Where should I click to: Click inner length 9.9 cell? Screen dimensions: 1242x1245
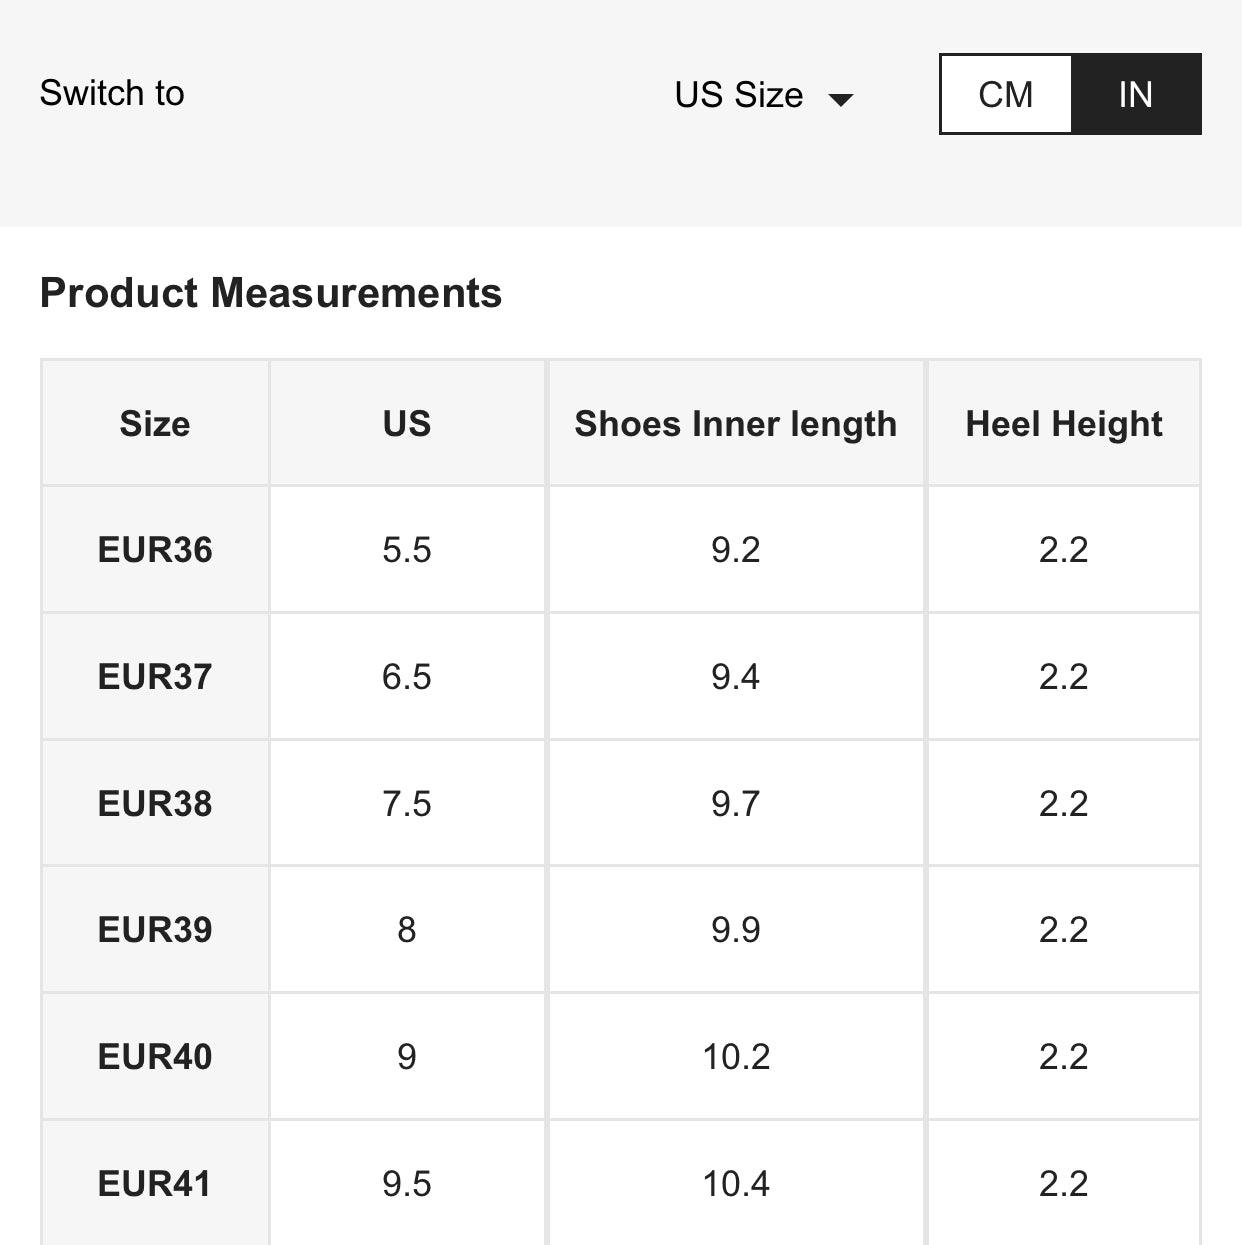click(x=736, y=930)
